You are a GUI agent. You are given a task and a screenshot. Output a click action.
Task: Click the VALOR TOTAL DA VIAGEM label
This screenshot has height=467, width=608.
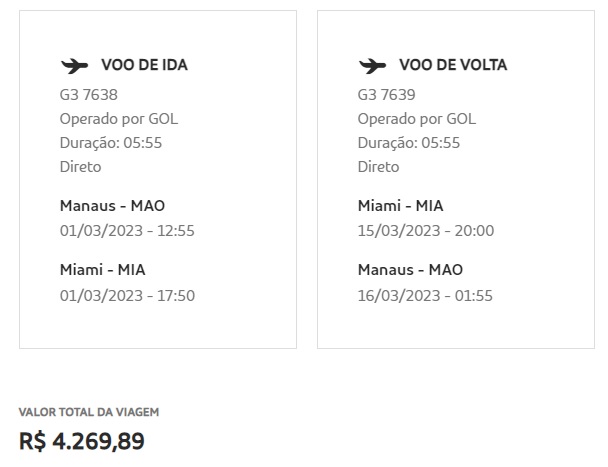(x=89, y=412)
